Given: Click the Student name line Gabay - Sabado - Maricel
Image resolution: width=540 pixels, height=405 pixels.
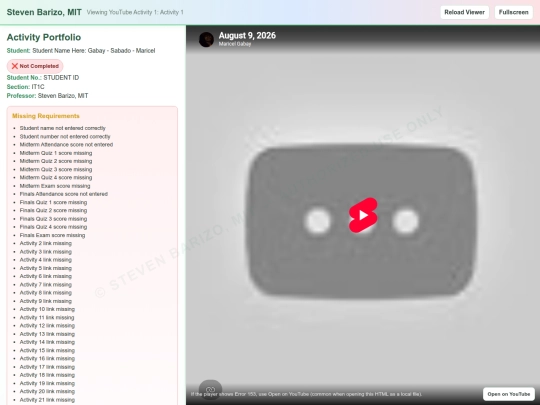Looking at the screenshot, I should coord(81,51).
